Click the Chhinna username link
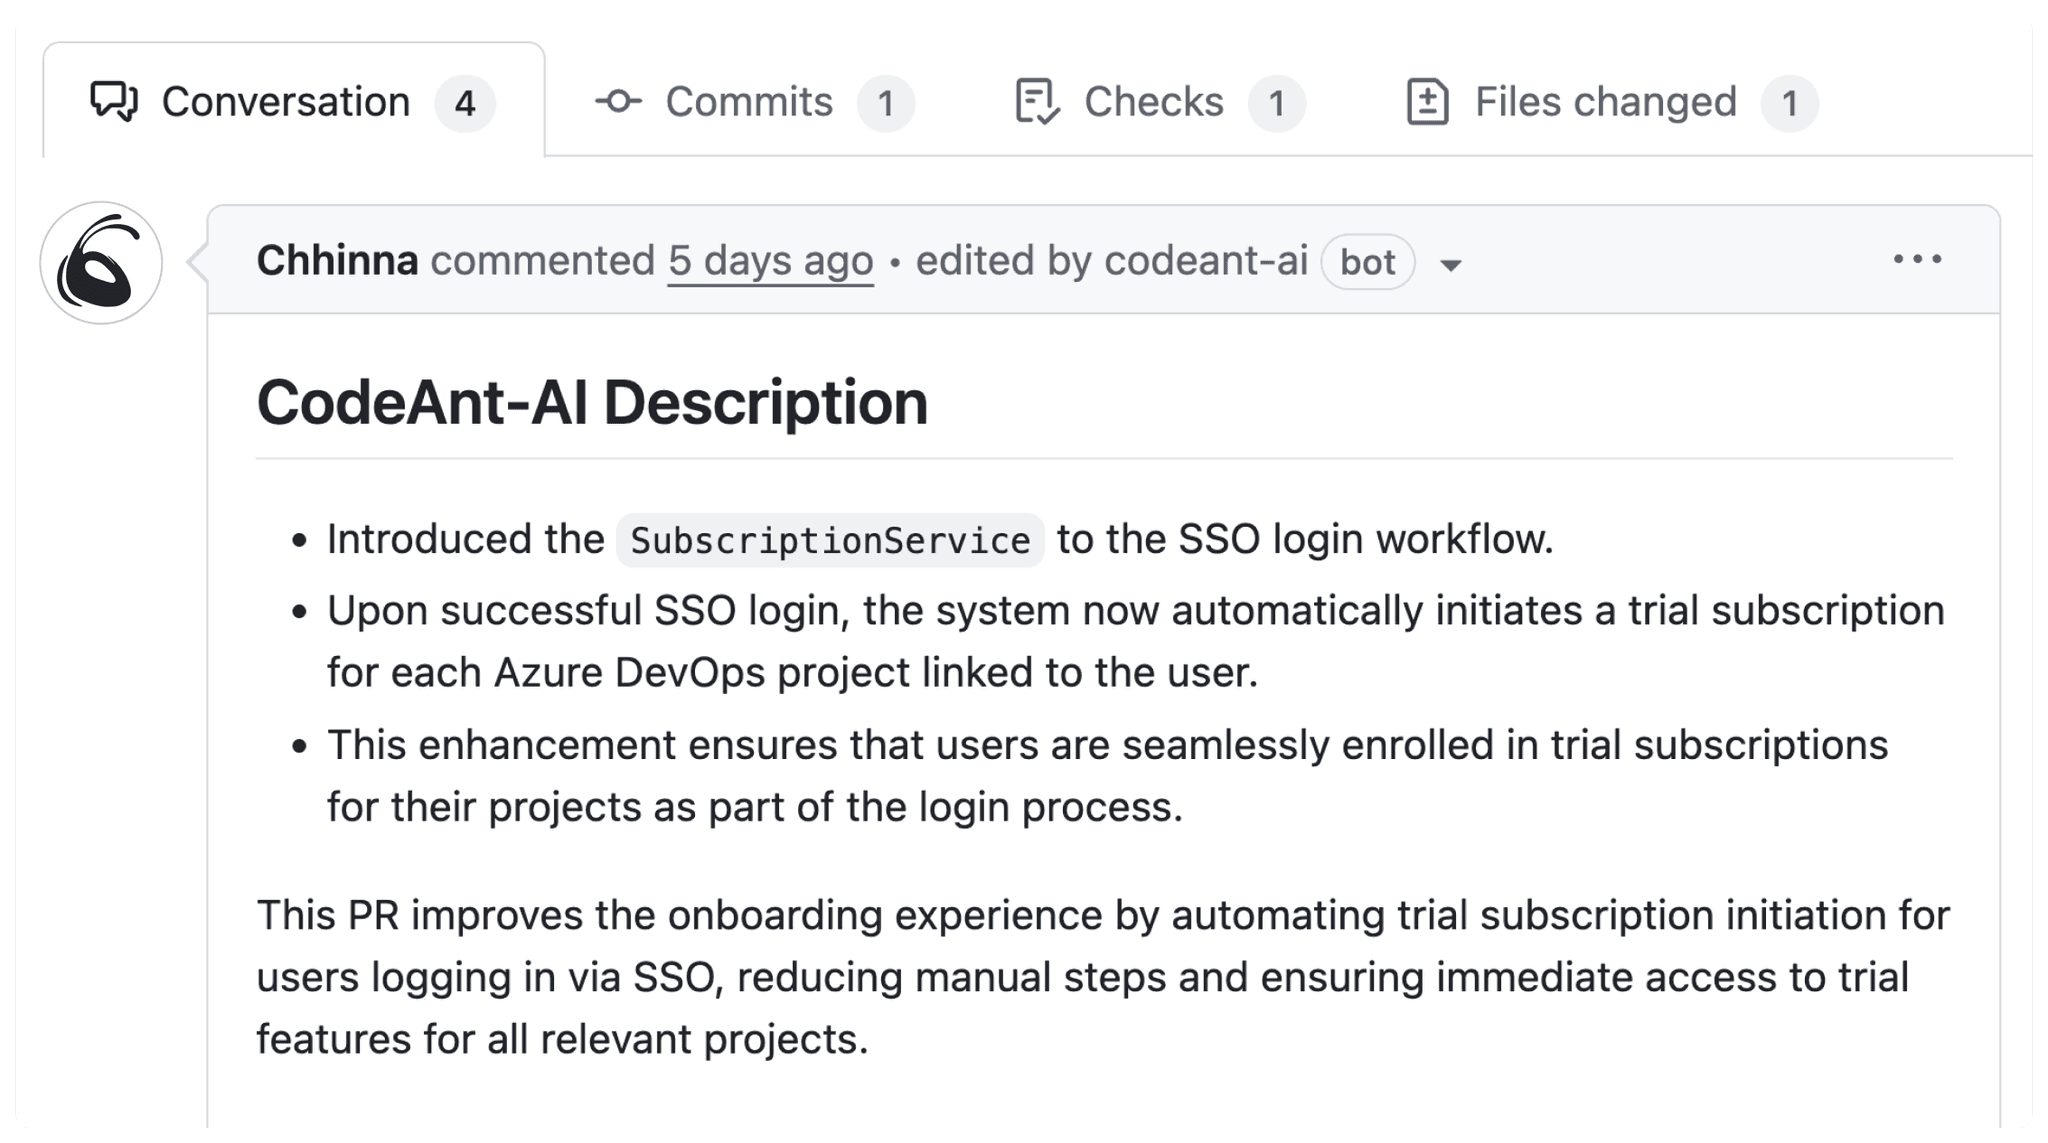 coord(337,260)
